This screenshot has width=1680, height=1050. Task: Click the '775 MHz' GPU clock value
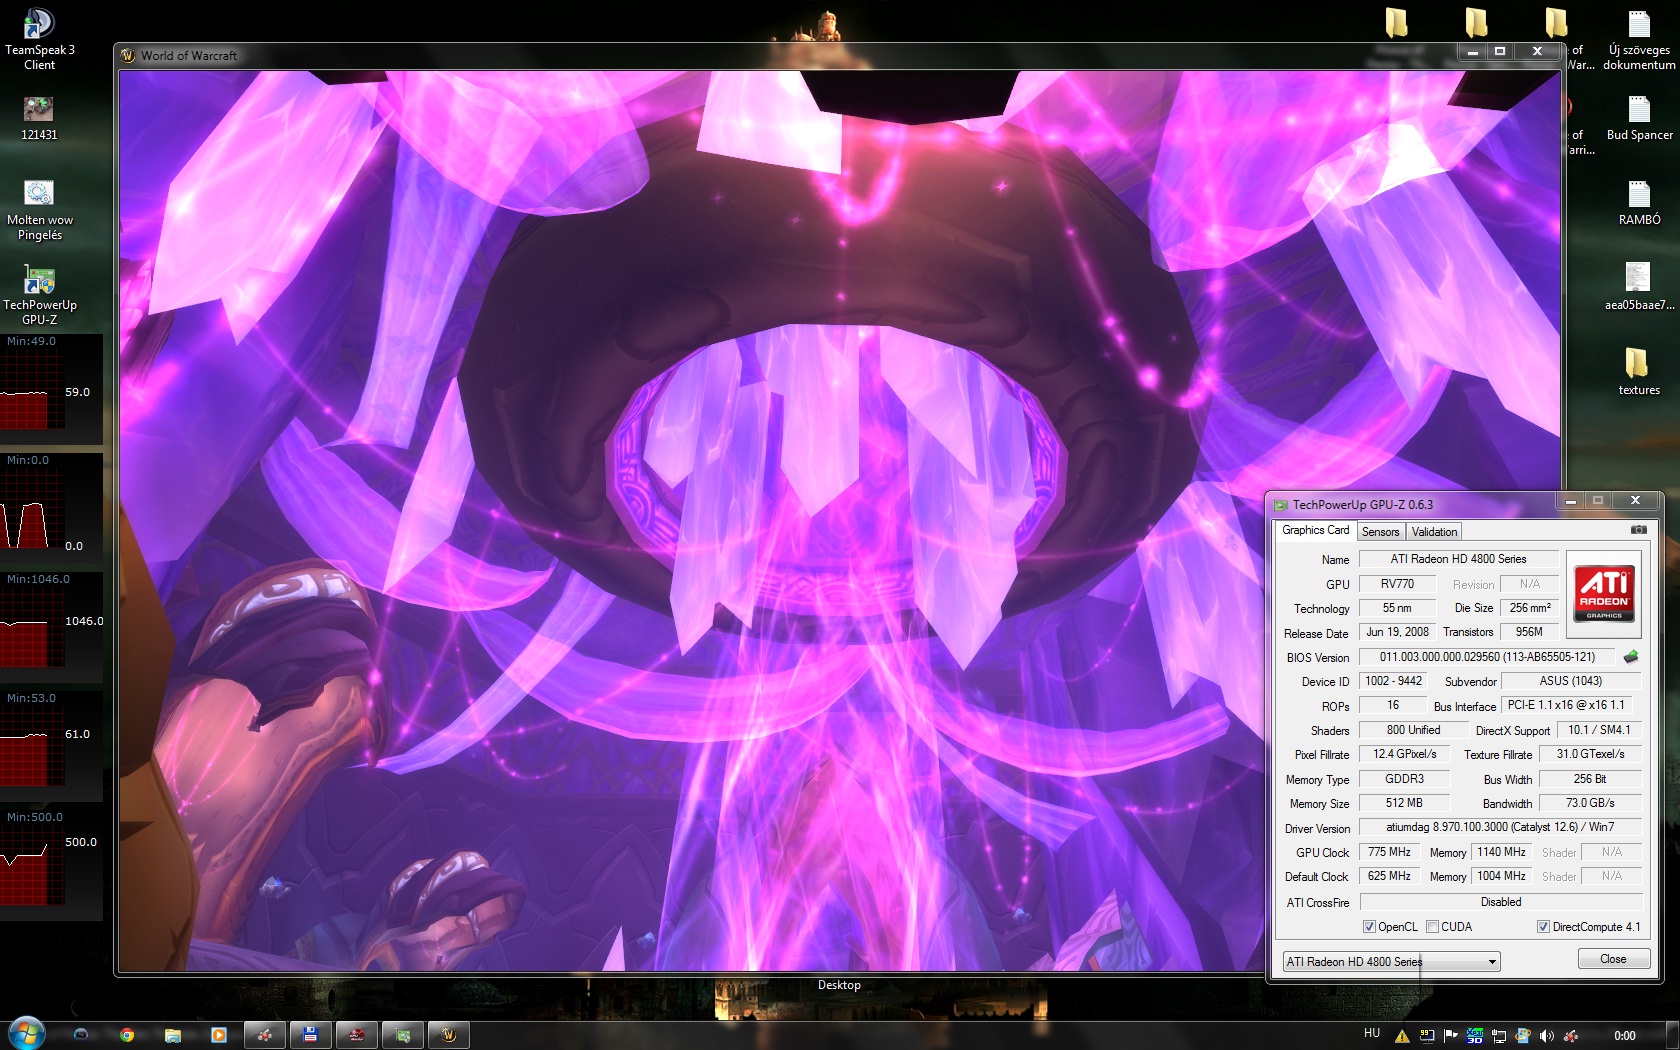pyautogui.click(x=1389, y=852)
